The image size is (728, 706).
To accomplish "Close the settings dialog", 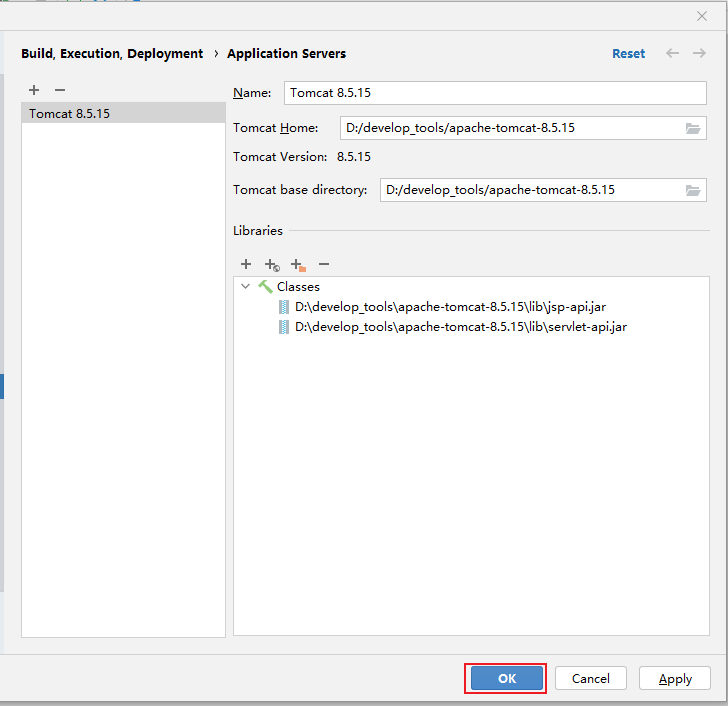I will pos(702,16).
